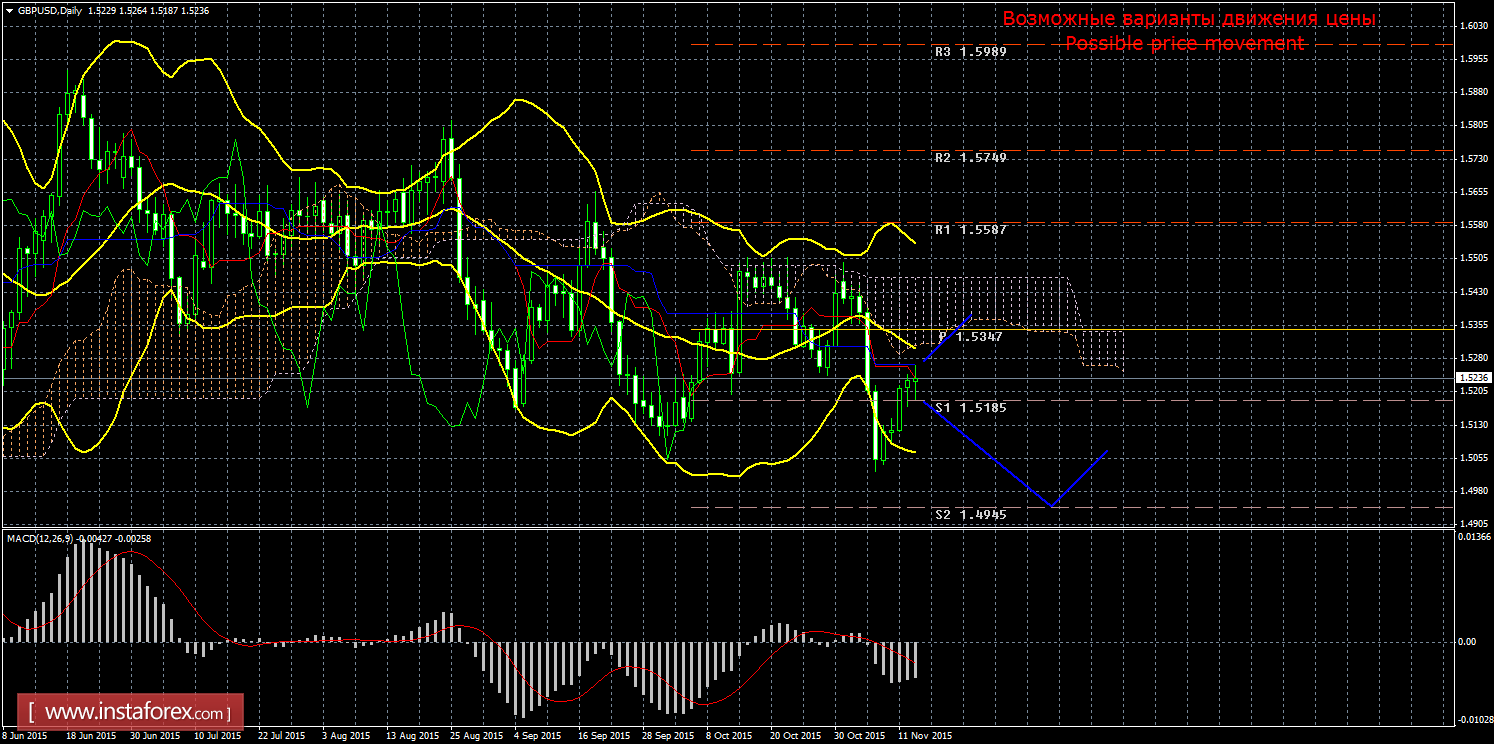Click the S2 1.4945 support label
This screenshot has width=1494, height=744.
coord(970,515)
